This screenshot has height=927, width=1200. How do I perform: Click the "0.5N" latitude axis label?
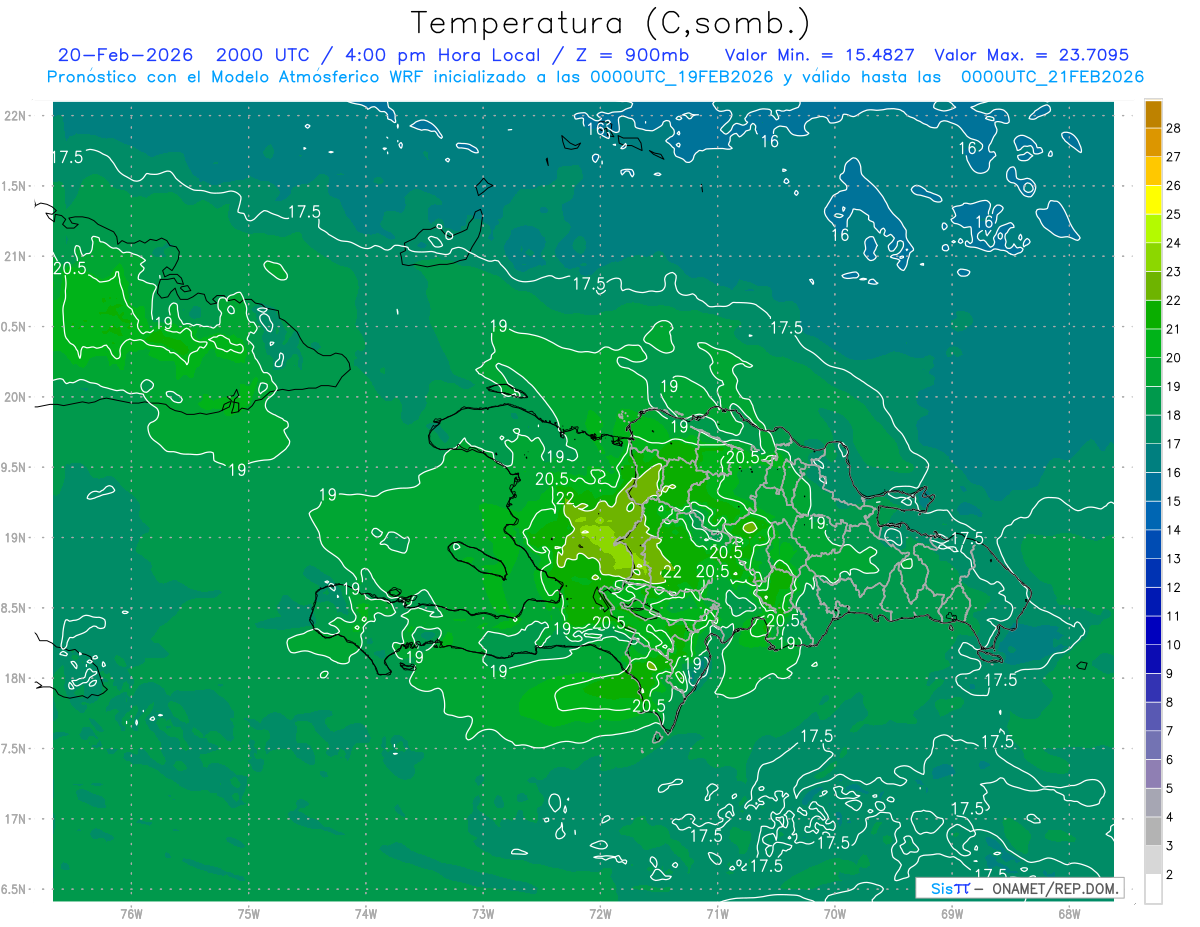pos(16,327)
